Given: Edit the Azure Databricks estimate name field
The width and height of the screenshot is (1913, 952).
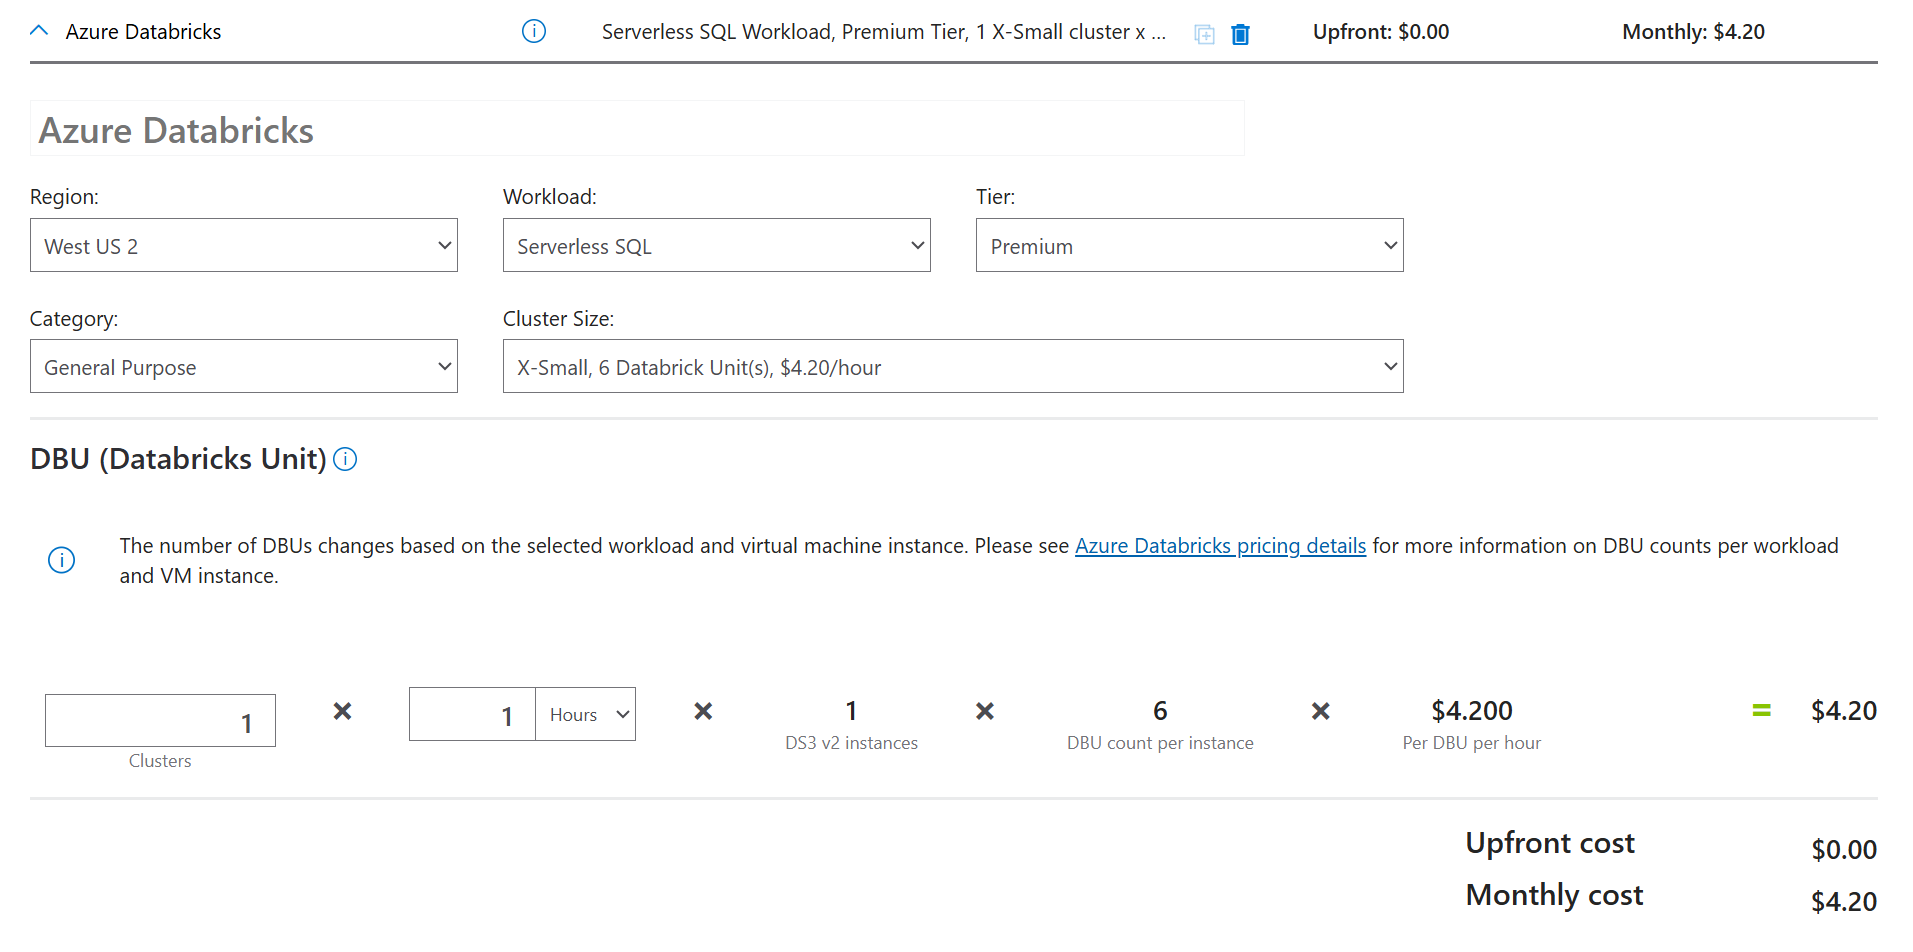Looking at the screenshot, I should click(637, 129).
